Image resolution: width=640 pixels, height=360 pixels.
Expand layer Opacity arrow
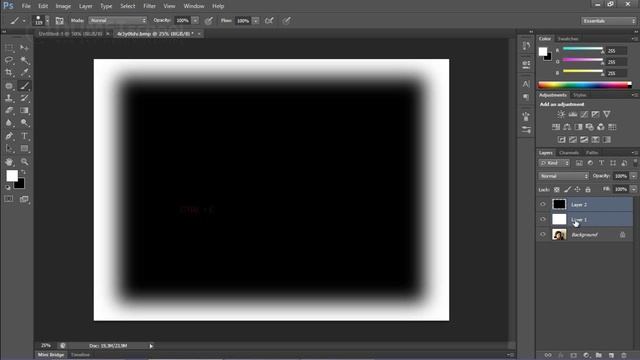[x=633, y=176]
